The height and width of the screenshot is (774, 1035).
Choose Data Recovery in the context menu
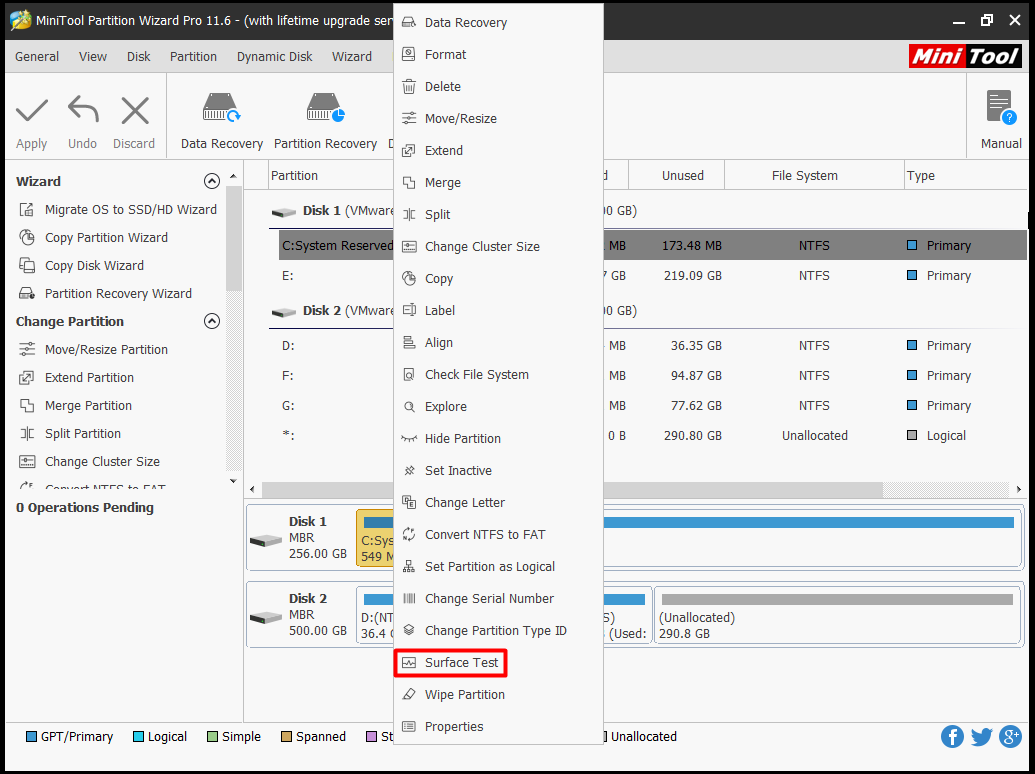(x=498, y=22)
